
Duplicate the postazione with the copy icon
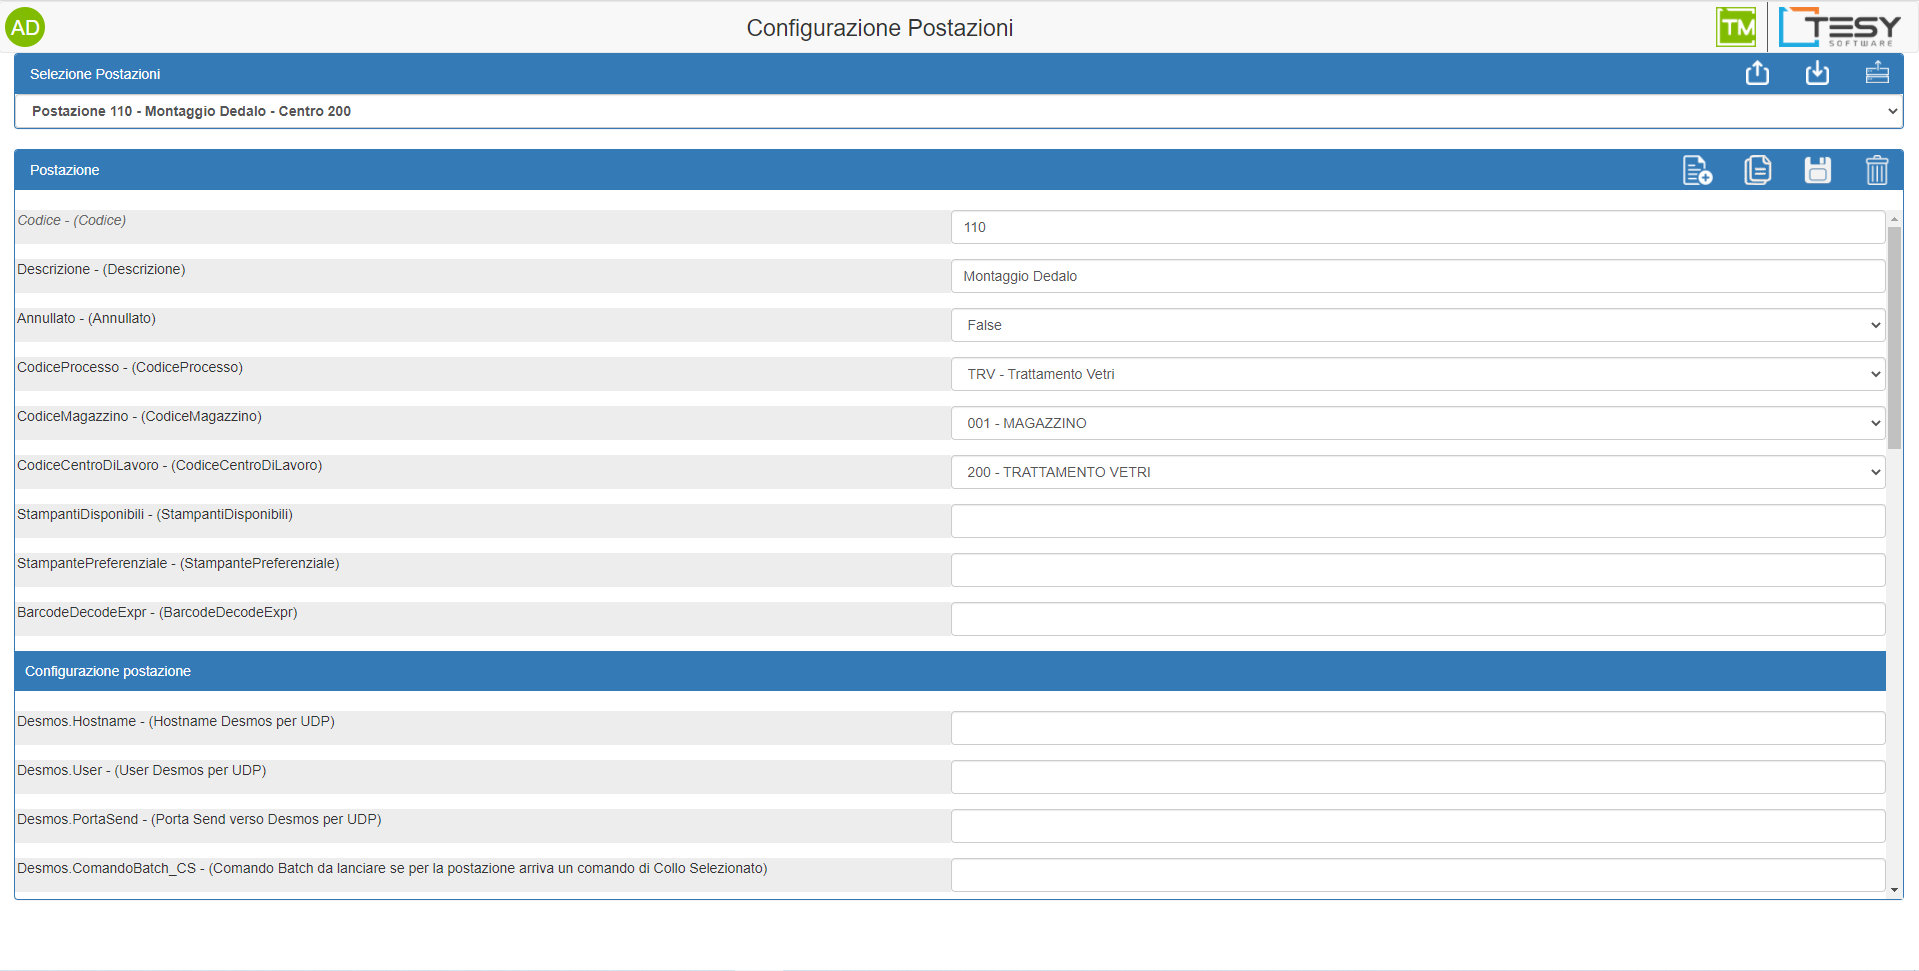[1757, 170]
